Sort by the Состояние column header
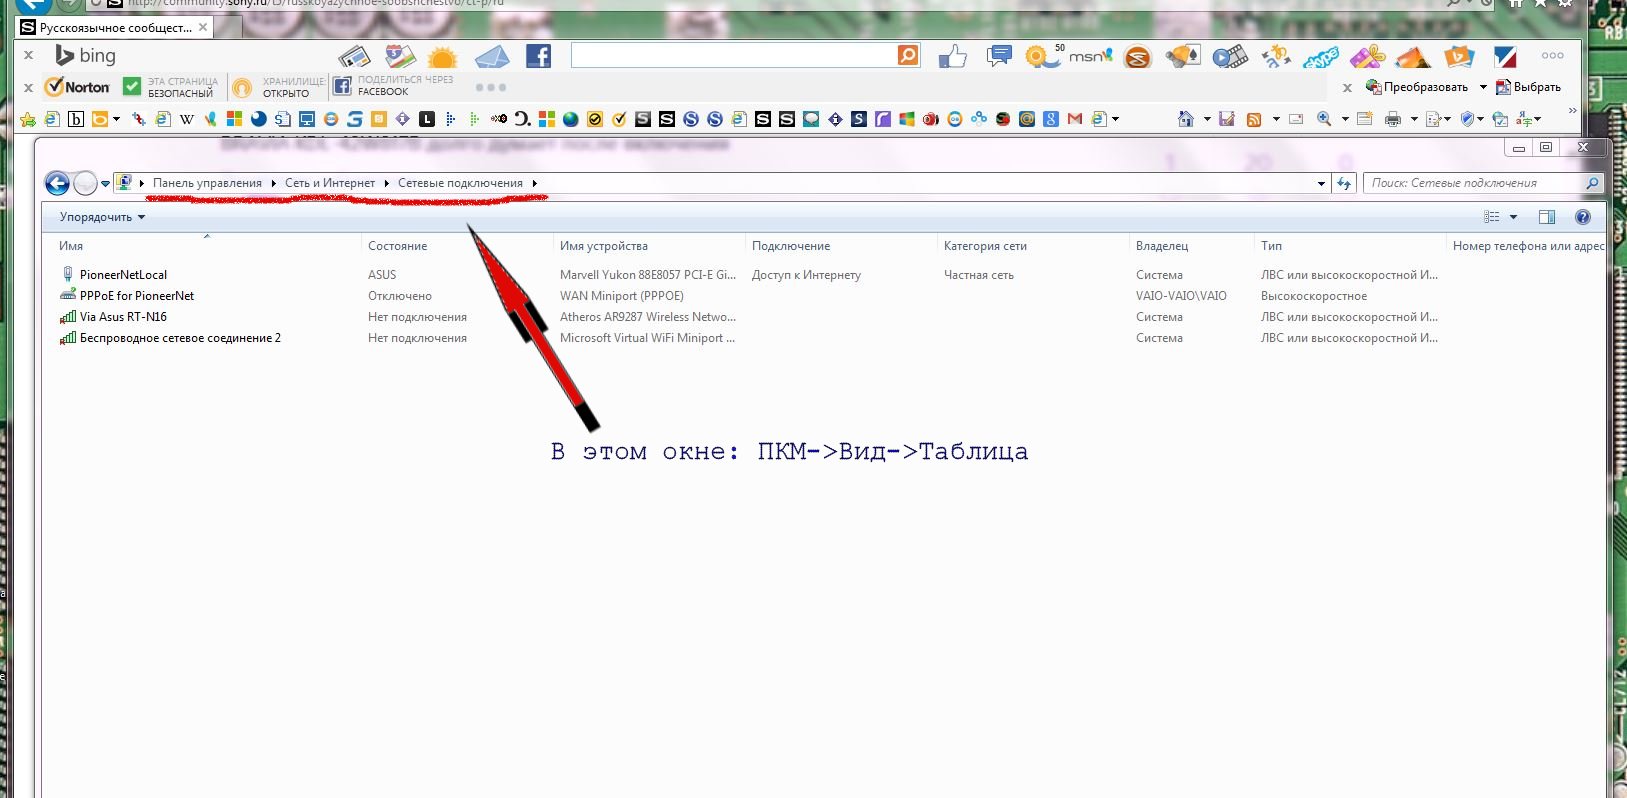 coord(397,246)
